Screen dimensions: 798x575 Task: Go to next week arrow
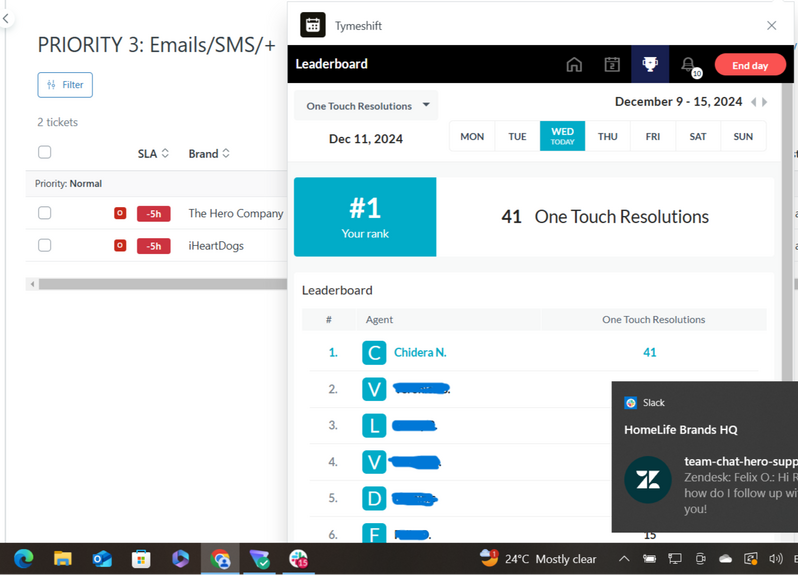(764, 102)
